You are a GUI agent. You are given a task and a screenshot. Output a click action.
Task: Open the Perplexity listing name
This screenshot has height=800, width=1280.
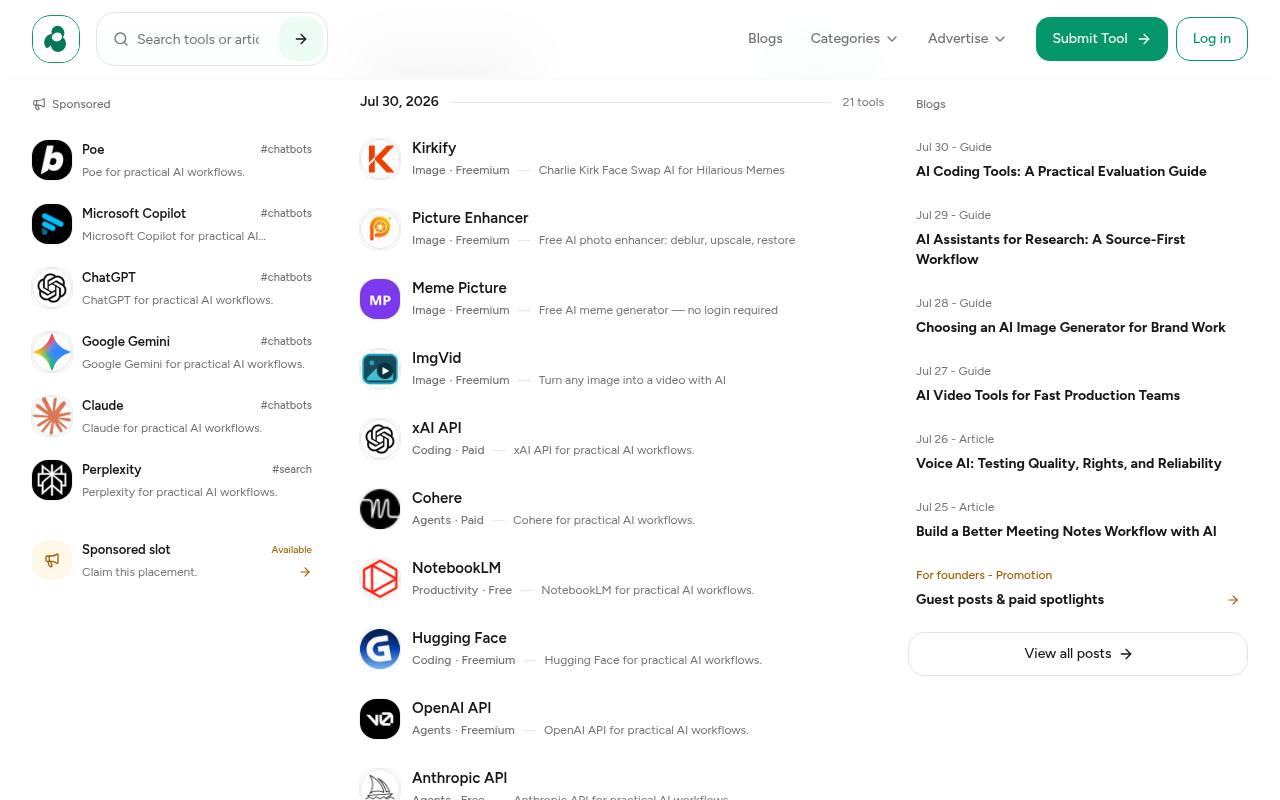point(112,469)
